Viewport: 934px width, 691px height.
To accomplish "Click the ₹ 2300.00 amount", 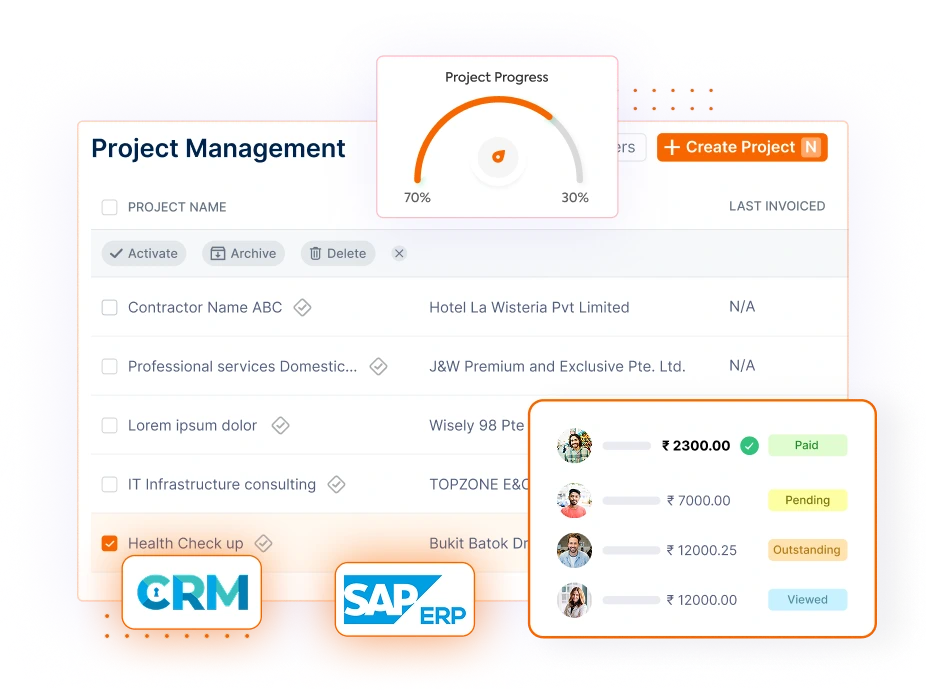I will tap(696, 446).
